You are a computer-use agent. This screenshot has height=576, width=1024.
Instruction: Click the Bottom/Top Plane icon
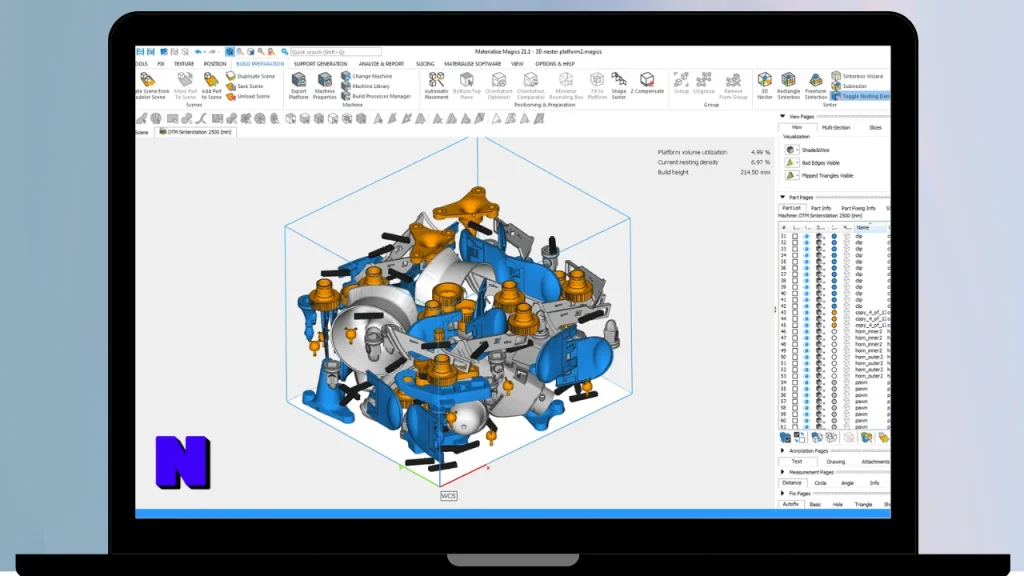coord(466,80)
